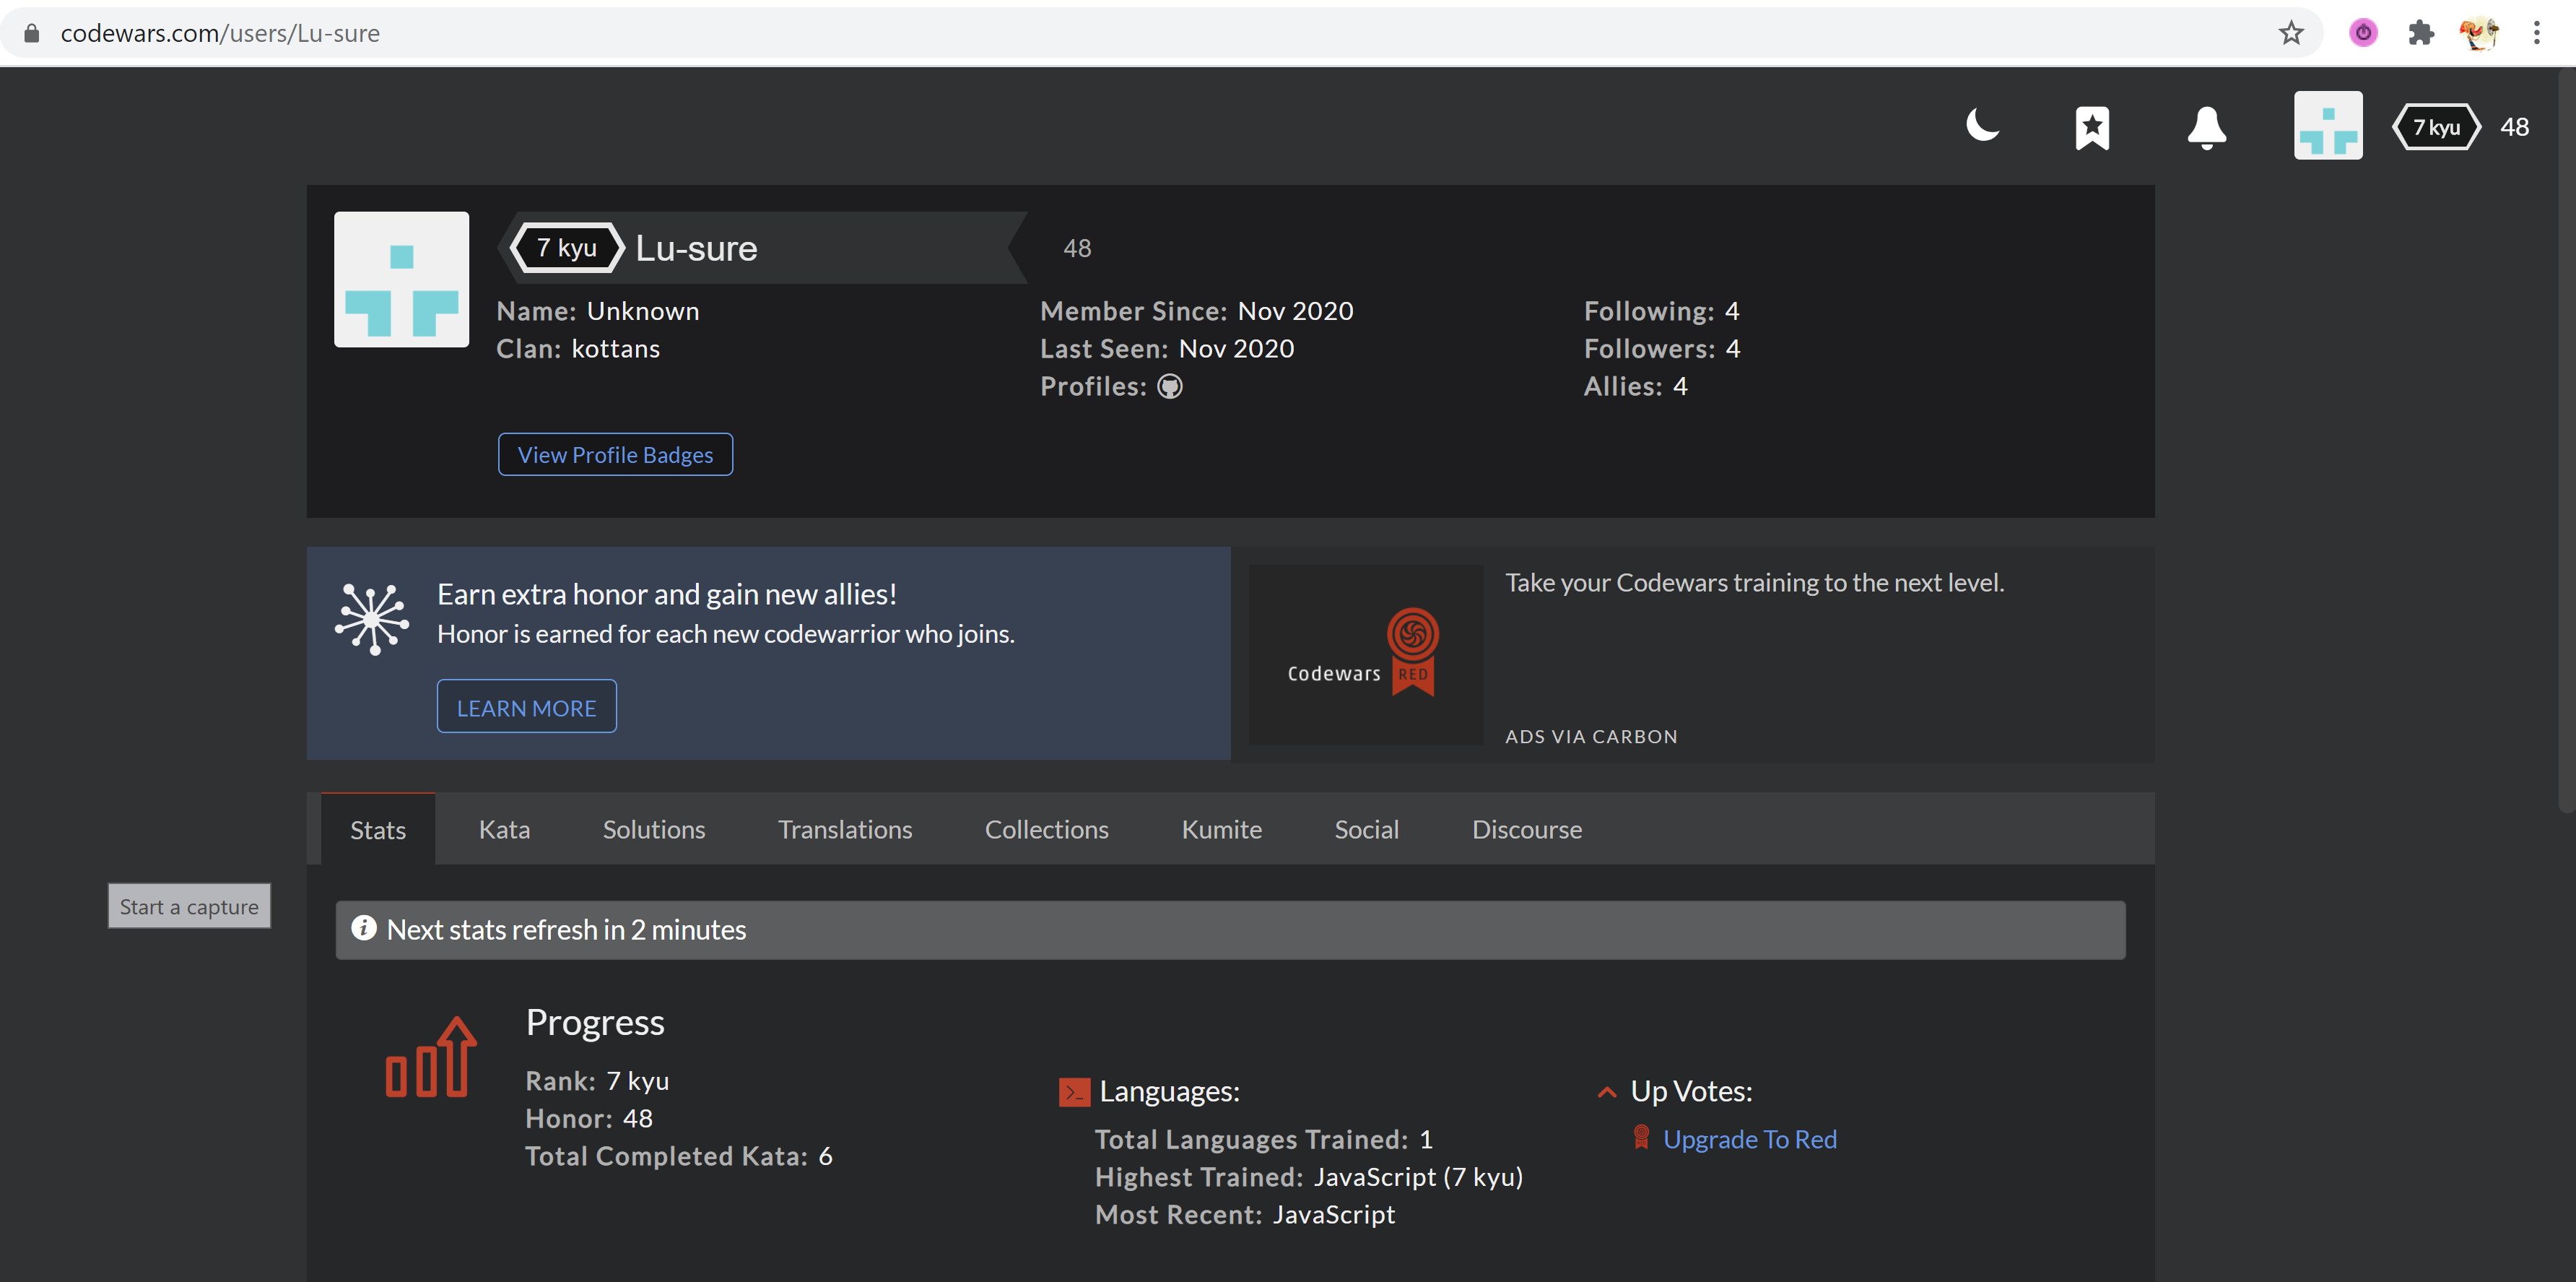Select the Social tab
Viewport: 2576px width, 1282px height.
(x=1367, y=827)
